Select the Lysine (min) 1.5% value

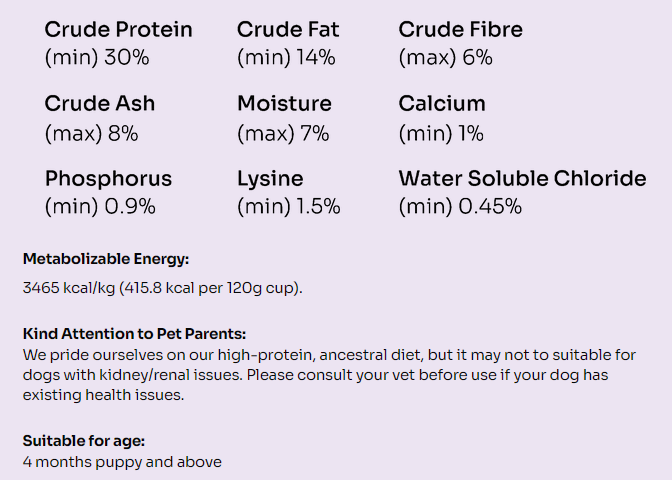288,207
